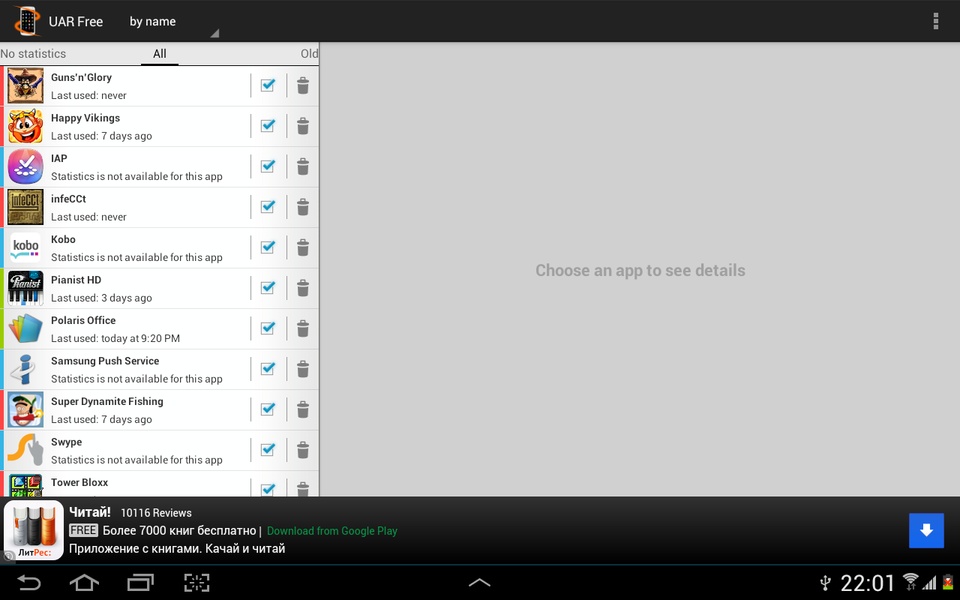Tap the trash icon beside infeCCt

[302, 207]
